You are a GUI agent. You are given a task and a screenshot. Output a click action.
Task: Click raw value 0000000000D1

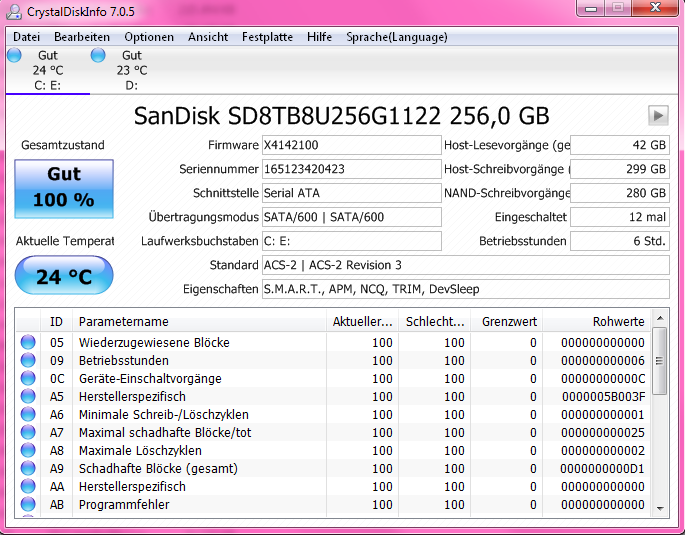pos(602,469)
